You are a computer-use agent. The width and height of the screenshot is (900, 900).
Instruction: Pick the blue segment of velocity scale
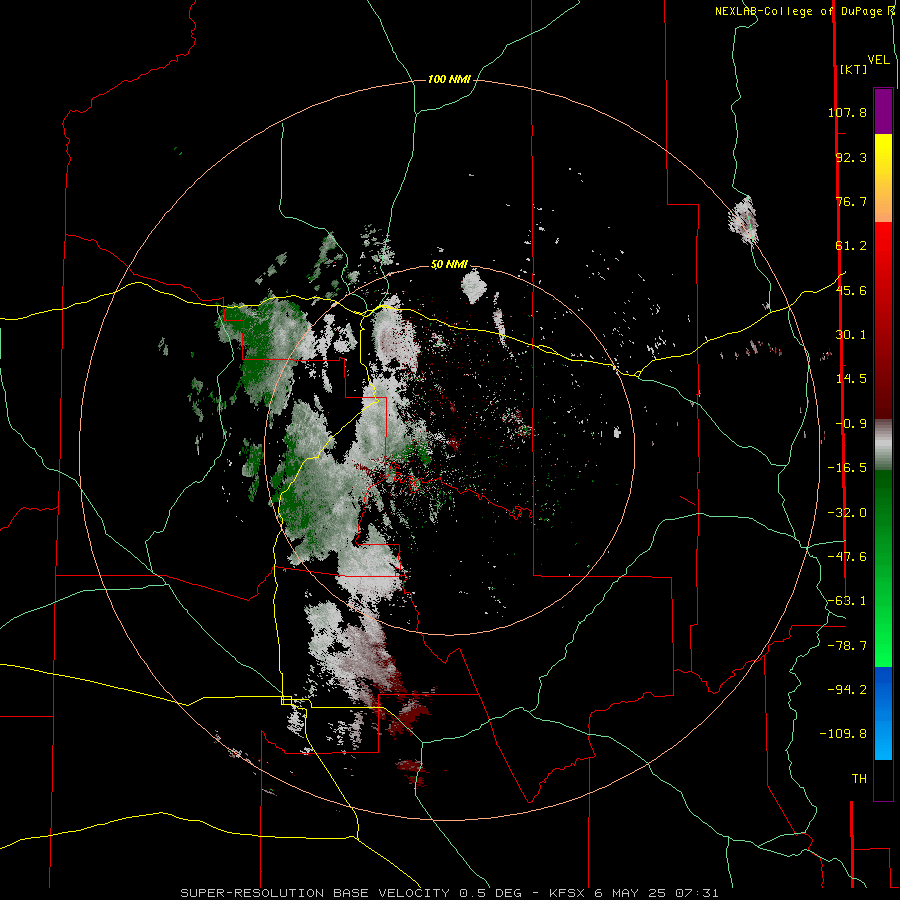click(883, 713)
